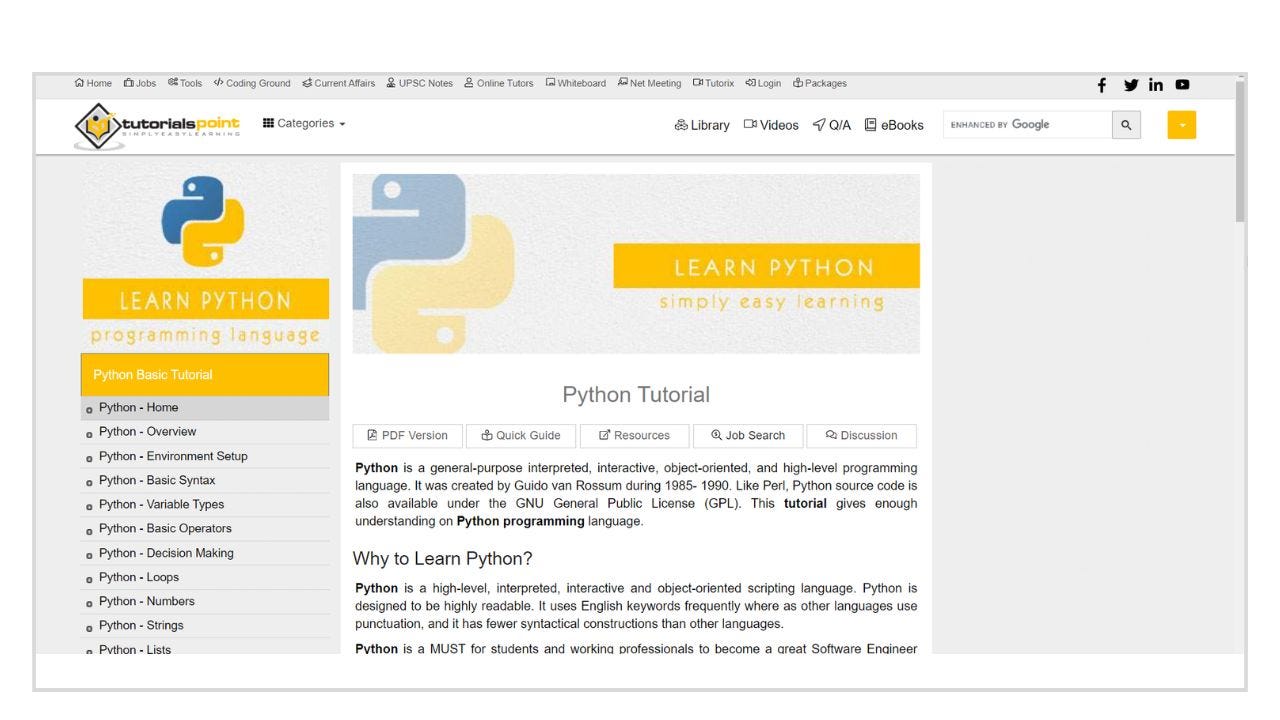Open the Twitter social icon

[1131, 85]
